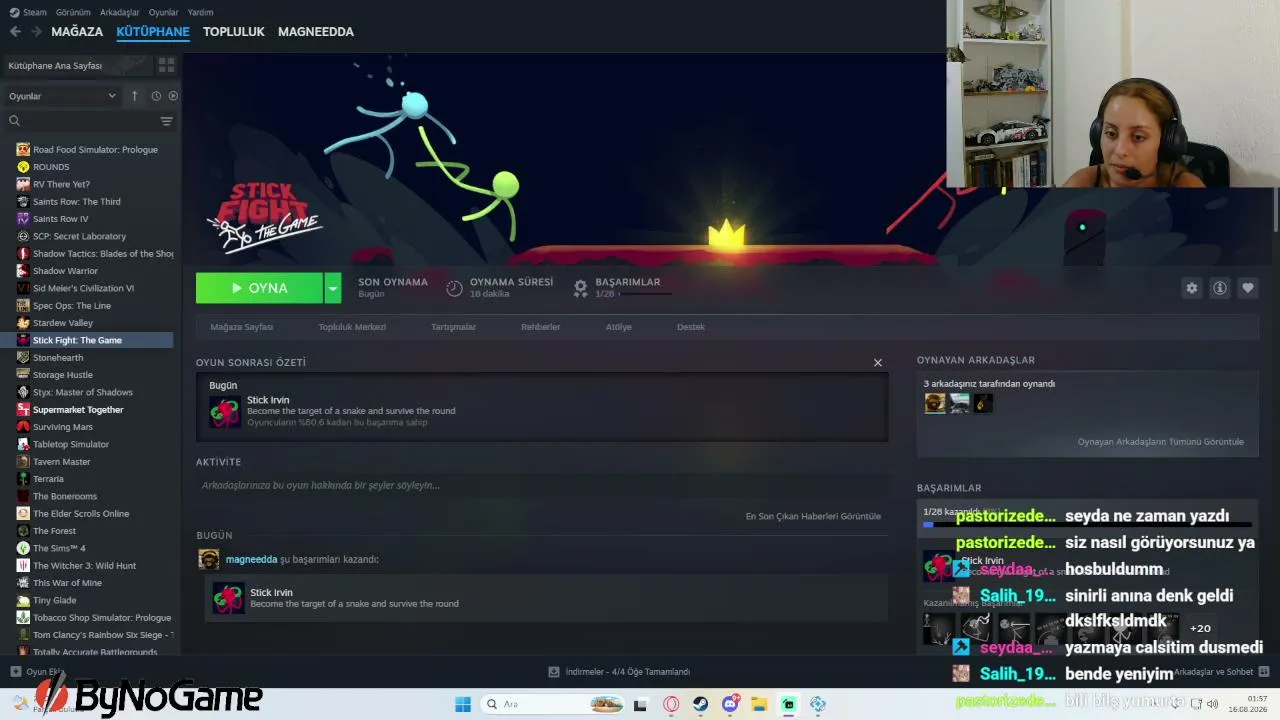
Task: Open game info panel icon
Action: (x=1220, y=288)
